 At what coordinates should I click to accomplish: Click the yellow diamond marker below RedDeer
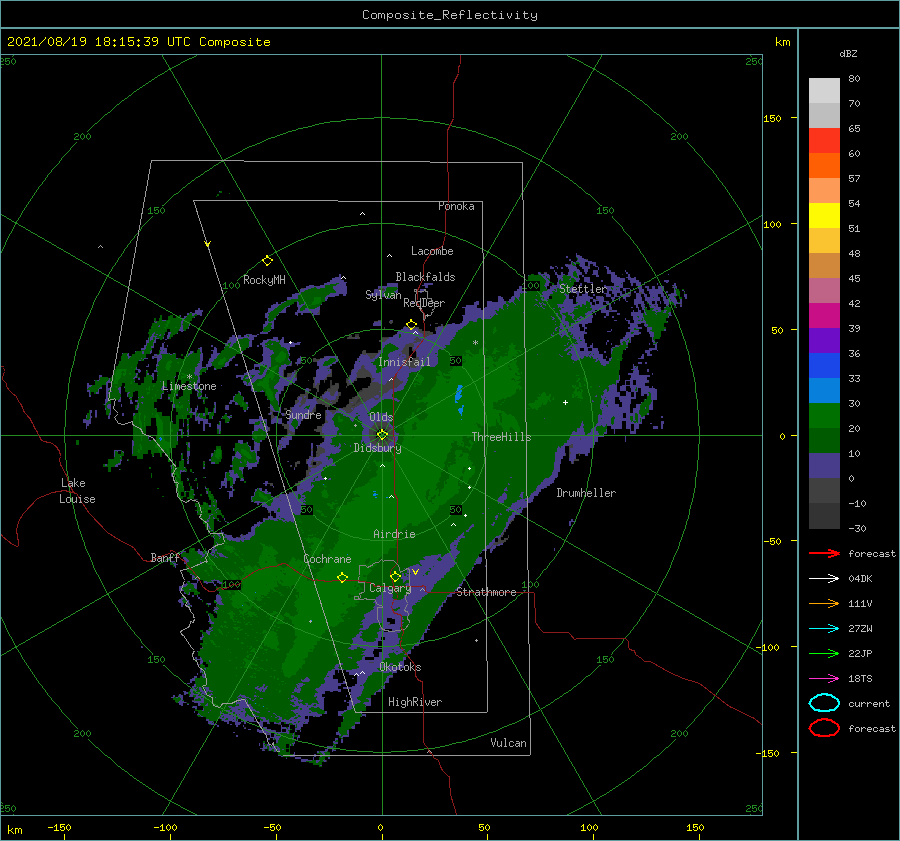click(411, 325)
